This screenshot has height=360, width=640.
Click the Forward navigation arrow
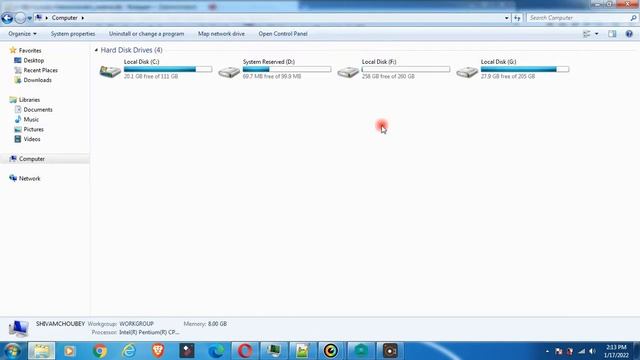click(x=20, y=18)
